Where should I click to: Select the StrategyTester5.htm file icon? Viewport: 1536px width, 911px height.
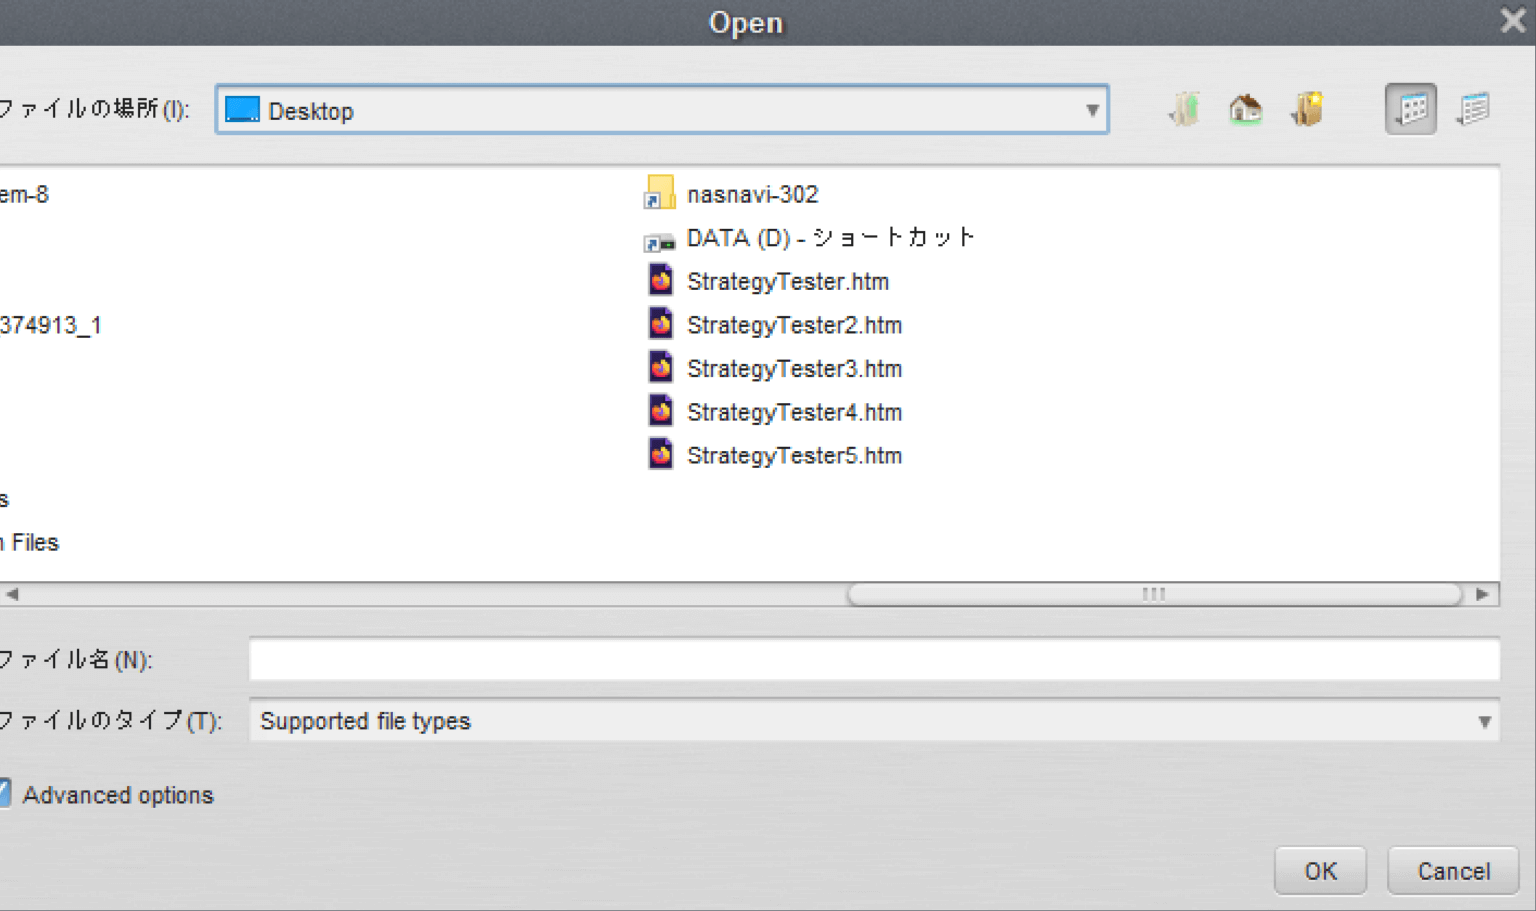660,453
